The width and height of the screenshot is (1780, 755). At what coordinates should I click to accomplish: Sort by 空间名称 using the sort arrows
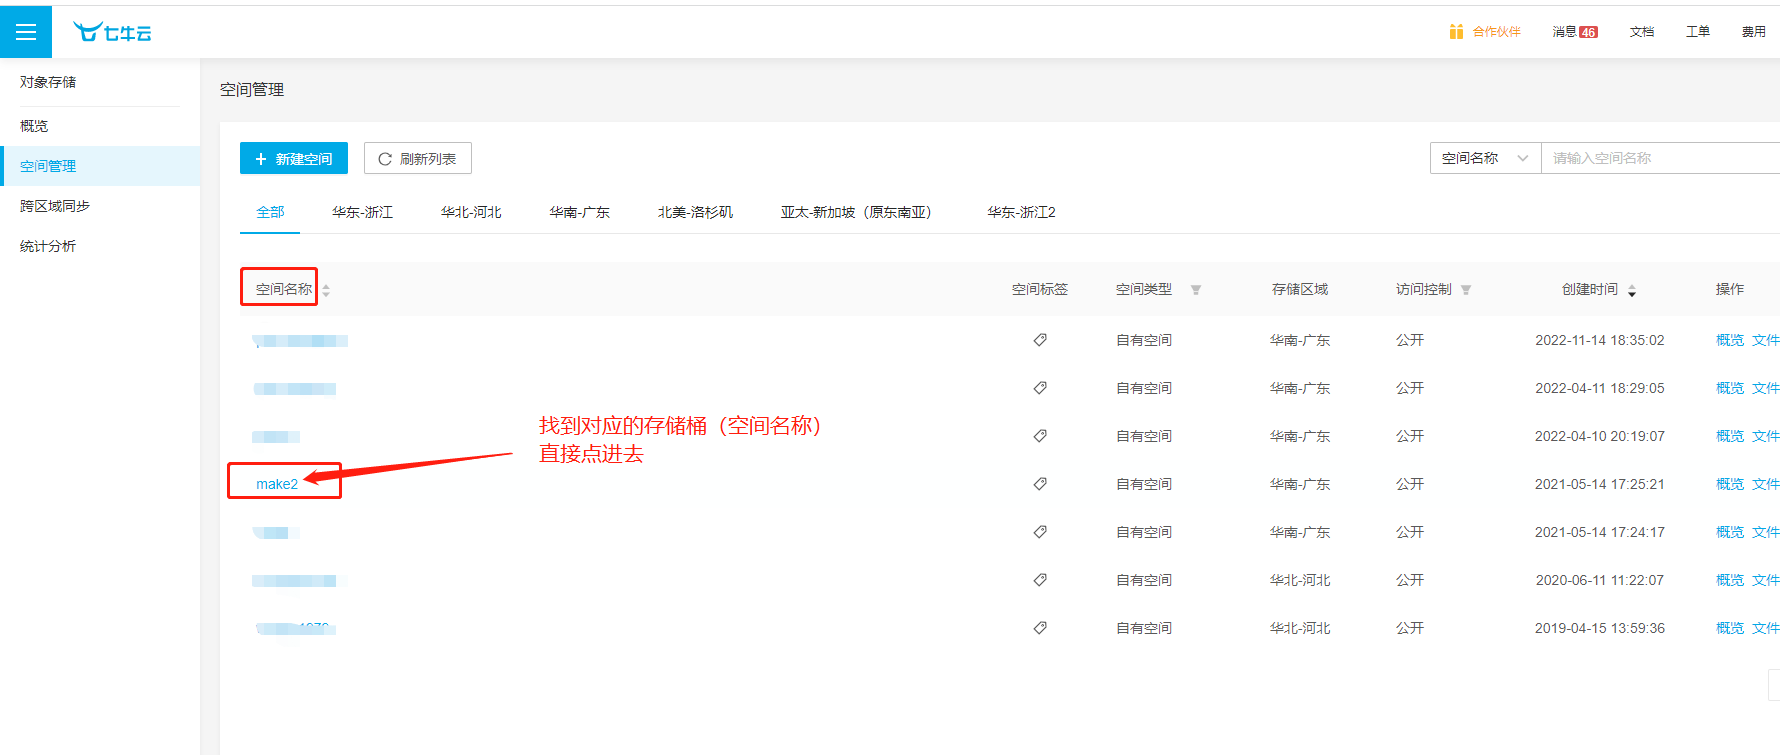pos(326,290)
